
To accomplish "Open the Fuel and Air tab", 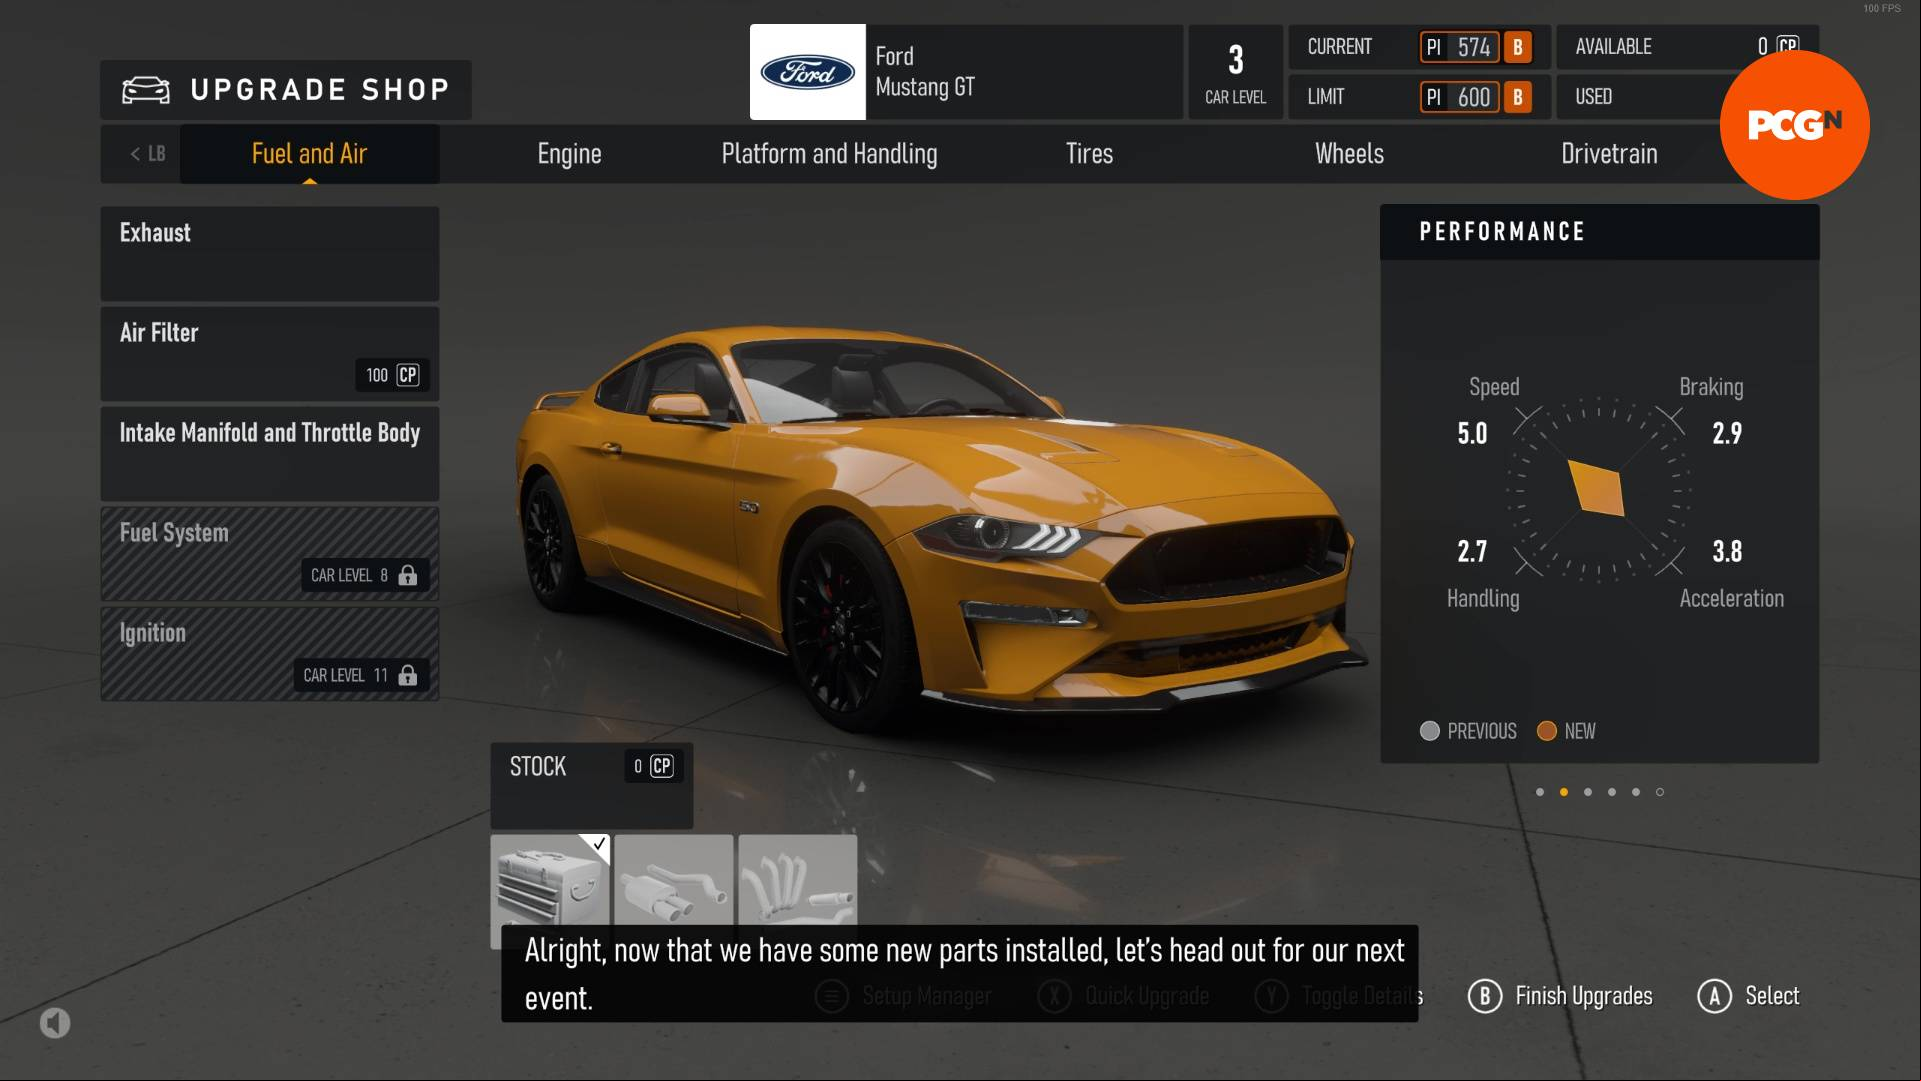I will [x=309, y=154].
